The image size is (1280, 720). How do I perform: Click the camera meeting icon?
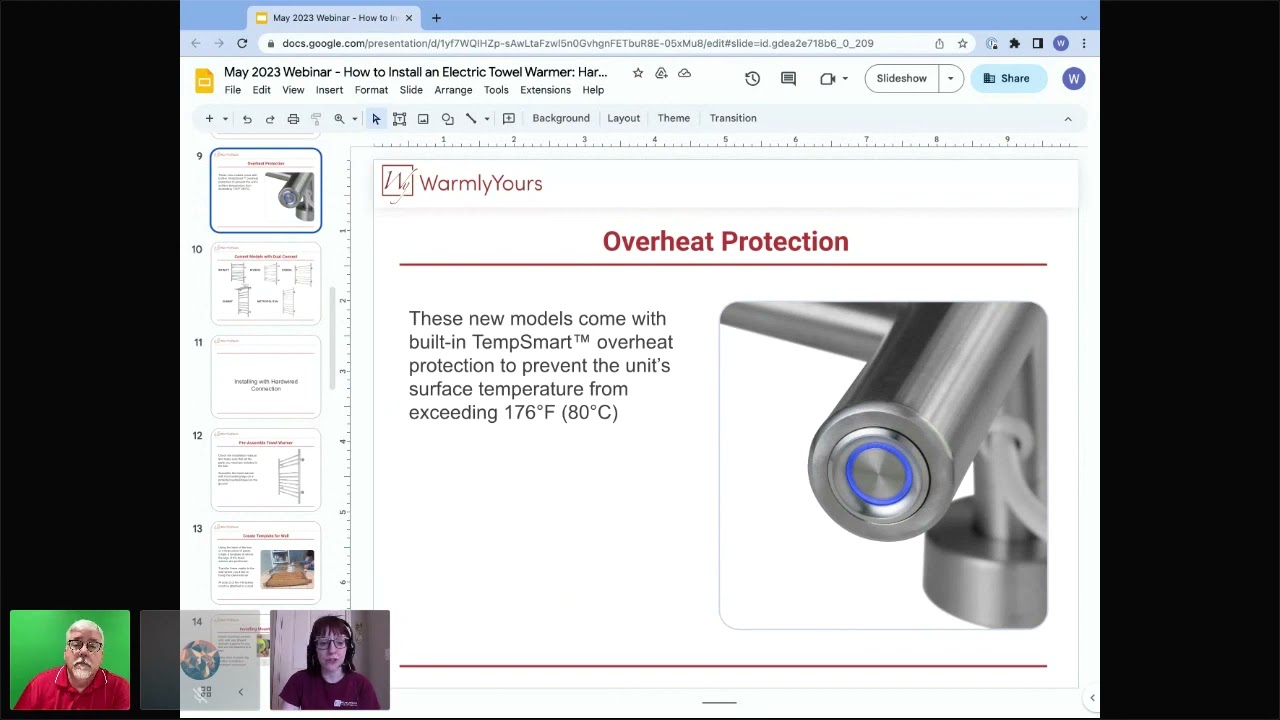click(x=827, y=78)
